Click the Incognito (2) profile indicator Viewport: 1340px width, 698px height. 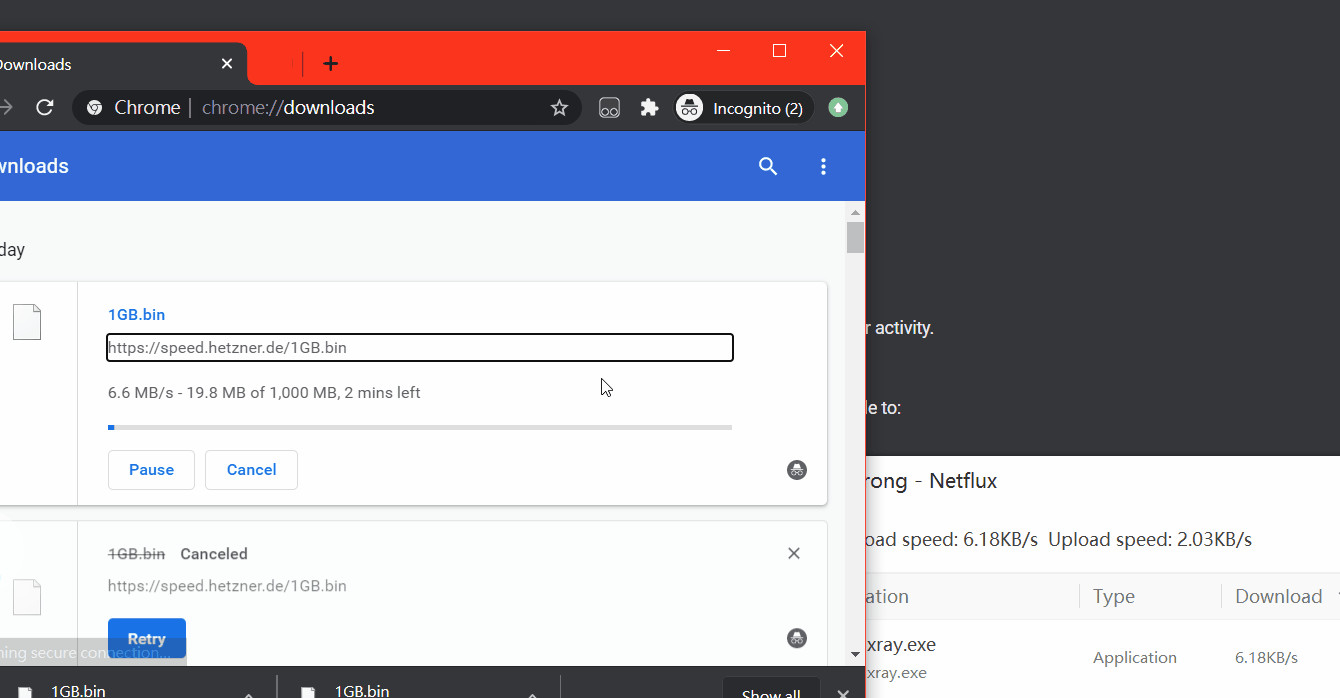pyautogui.click(x=744, y=108)
